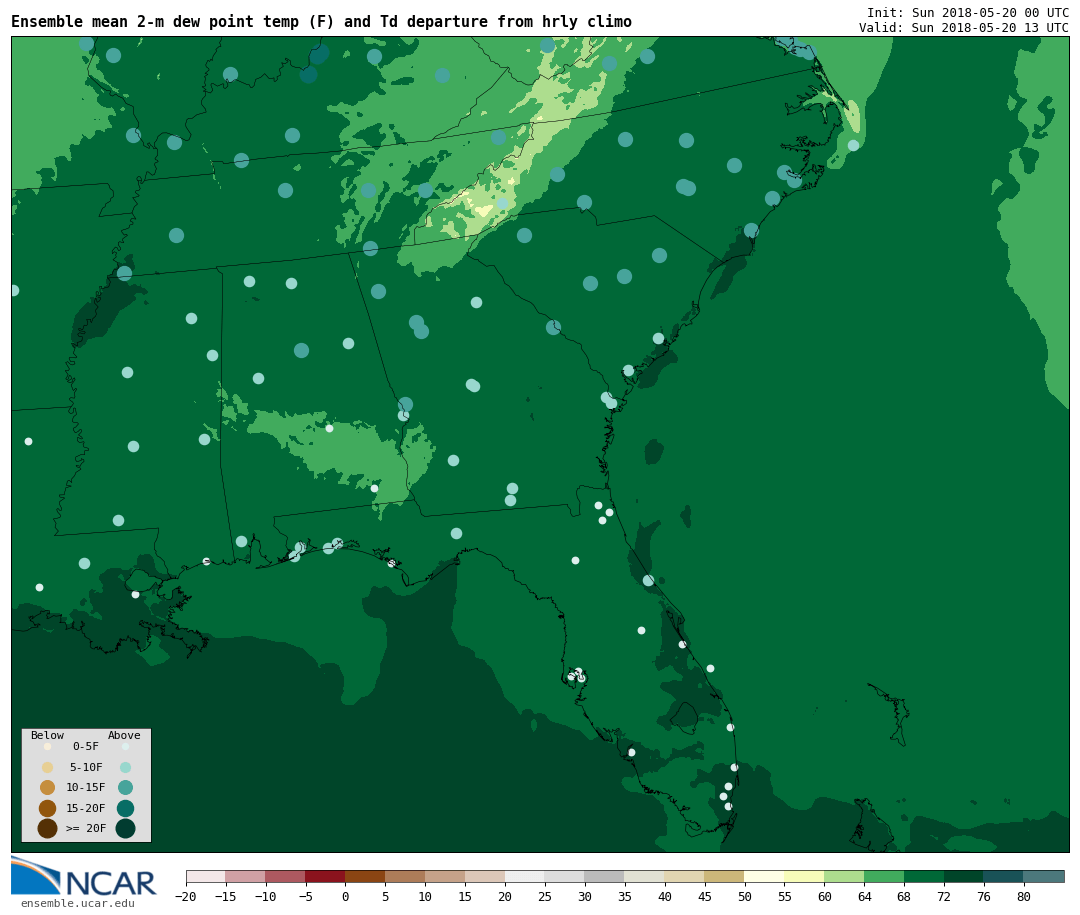The height and width of the screenshot is (915, 1080).
Task: Select the 45 to 50 khaki swatch
Action: pyautogui.click(x=725, y=876)
